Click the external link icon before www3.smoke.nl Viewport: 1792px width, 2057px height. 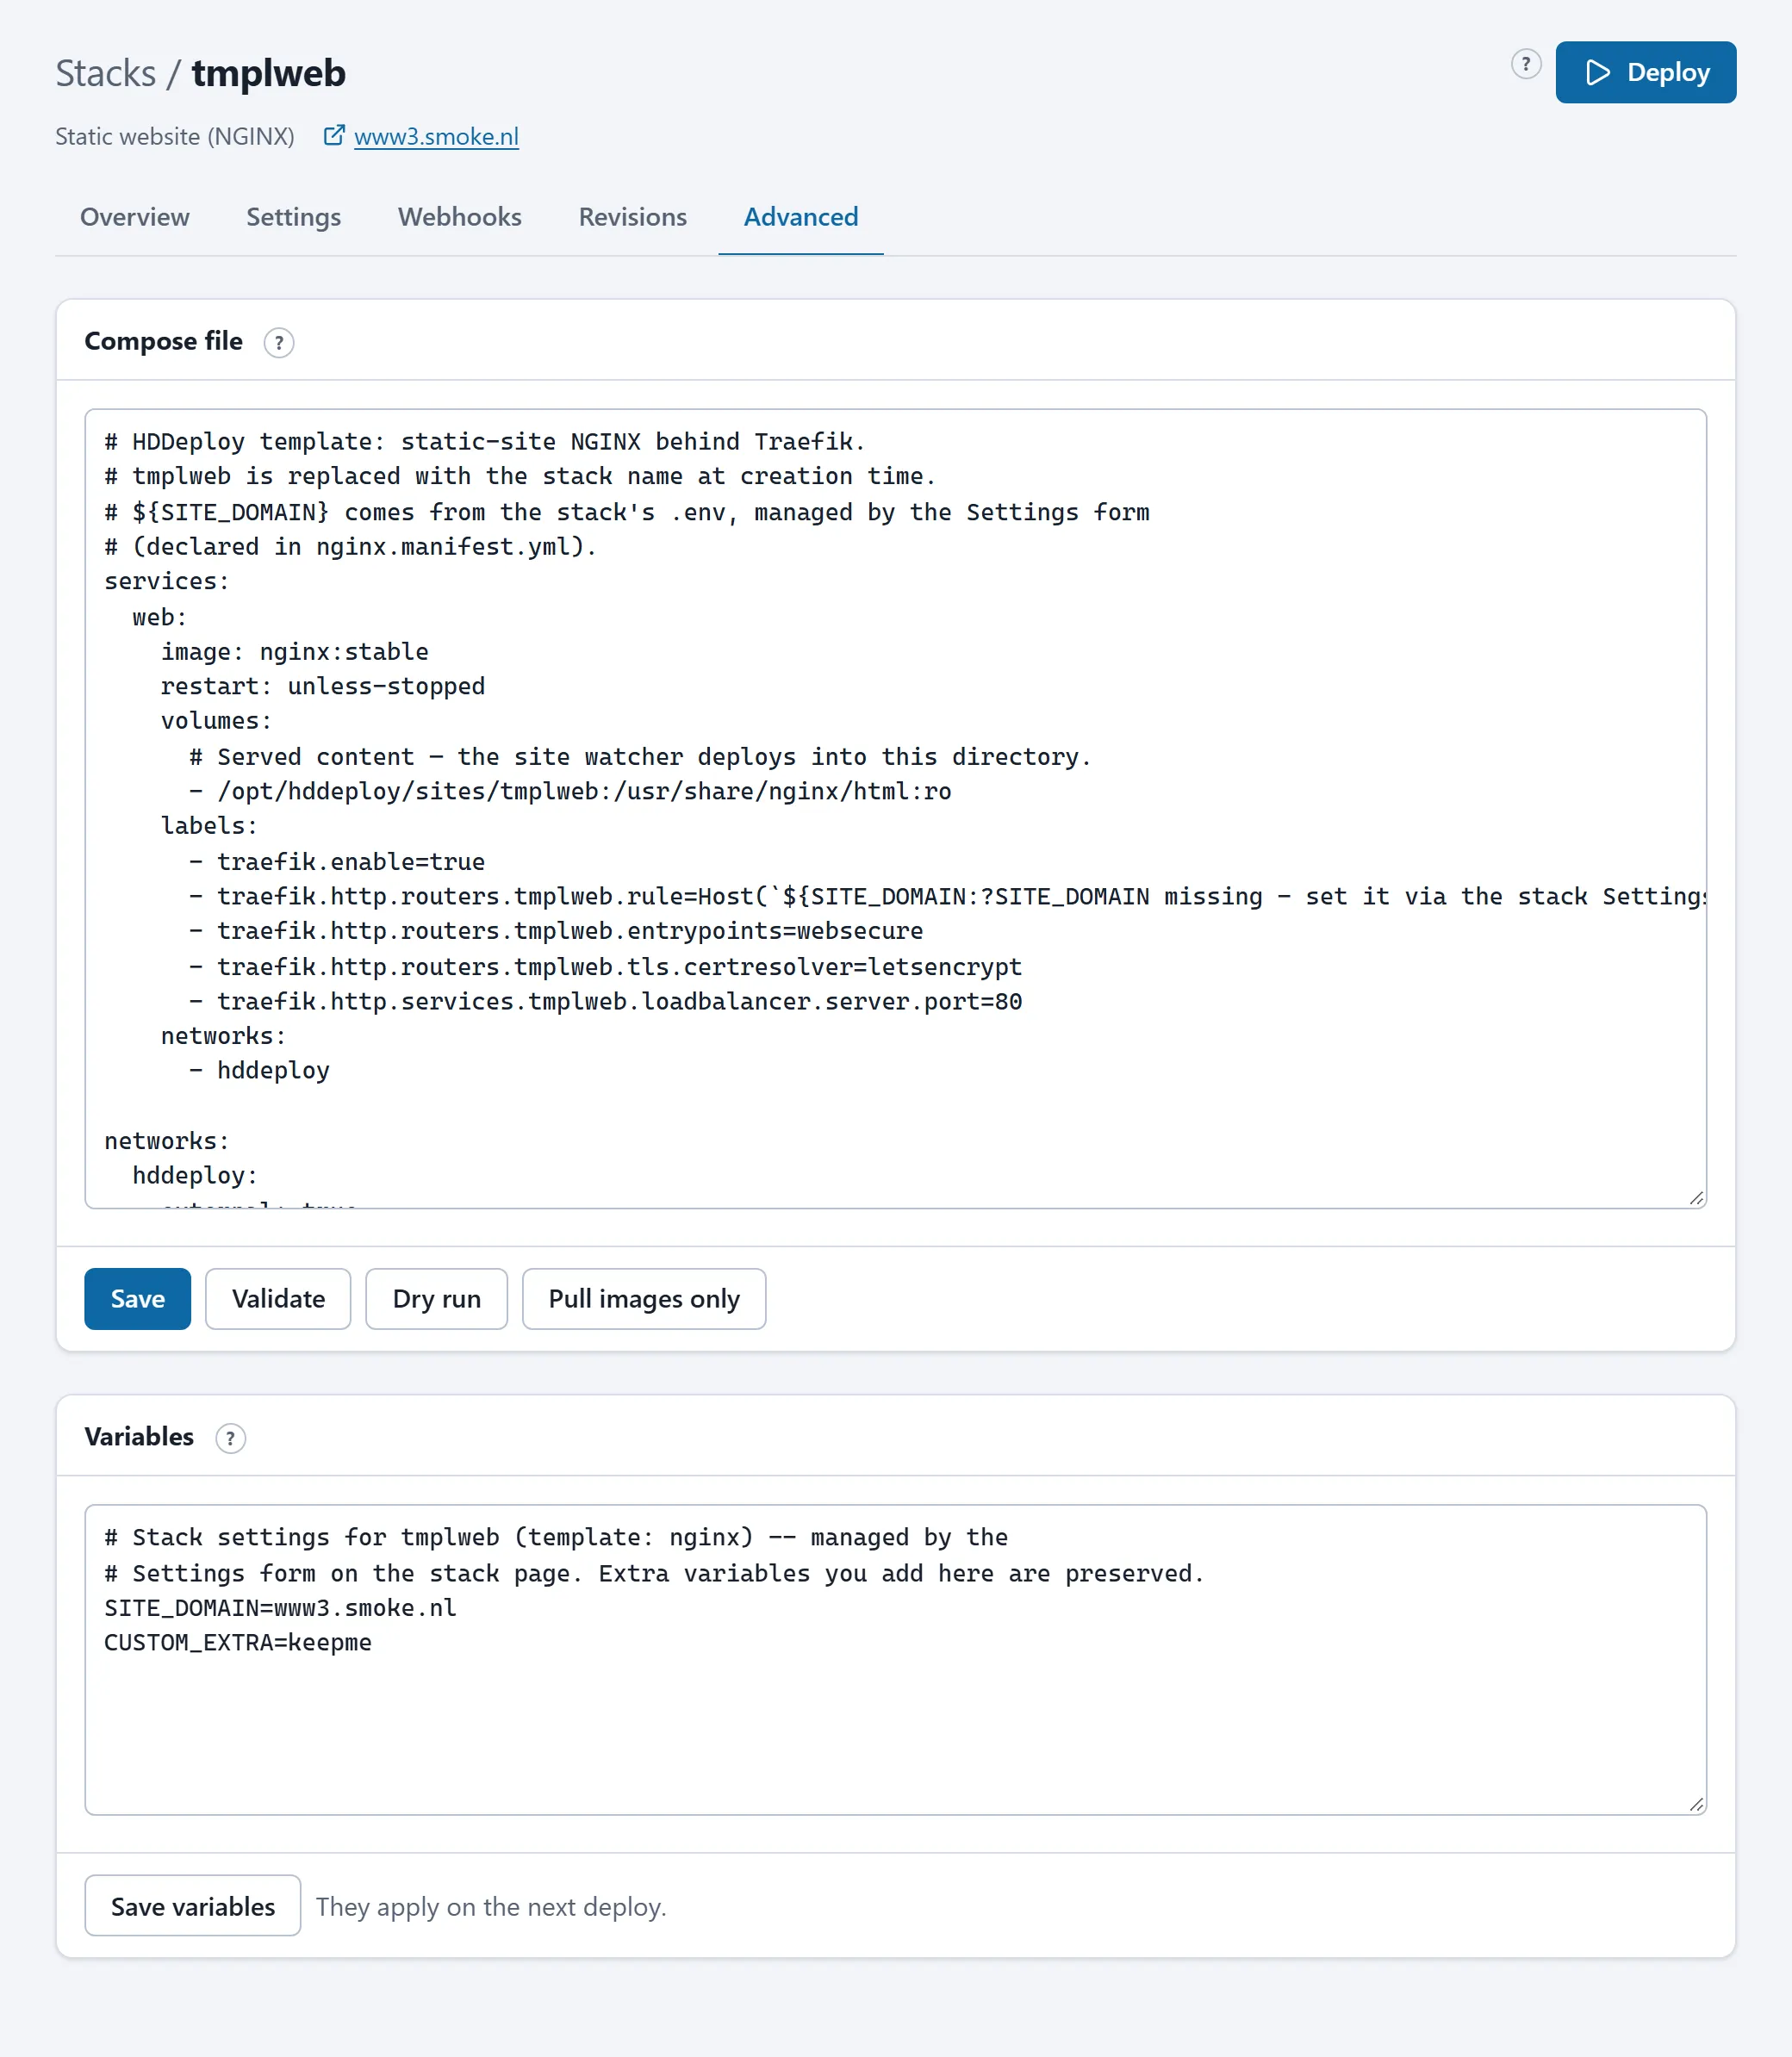click(334, 136)
